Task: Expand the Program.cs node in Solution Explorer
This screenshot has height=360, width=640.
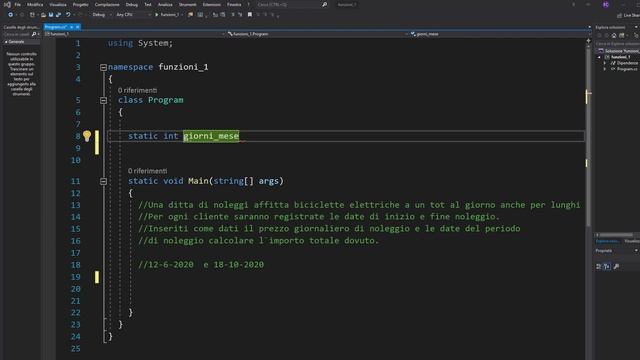Action: pyautogui.click(x=605, y=69)
